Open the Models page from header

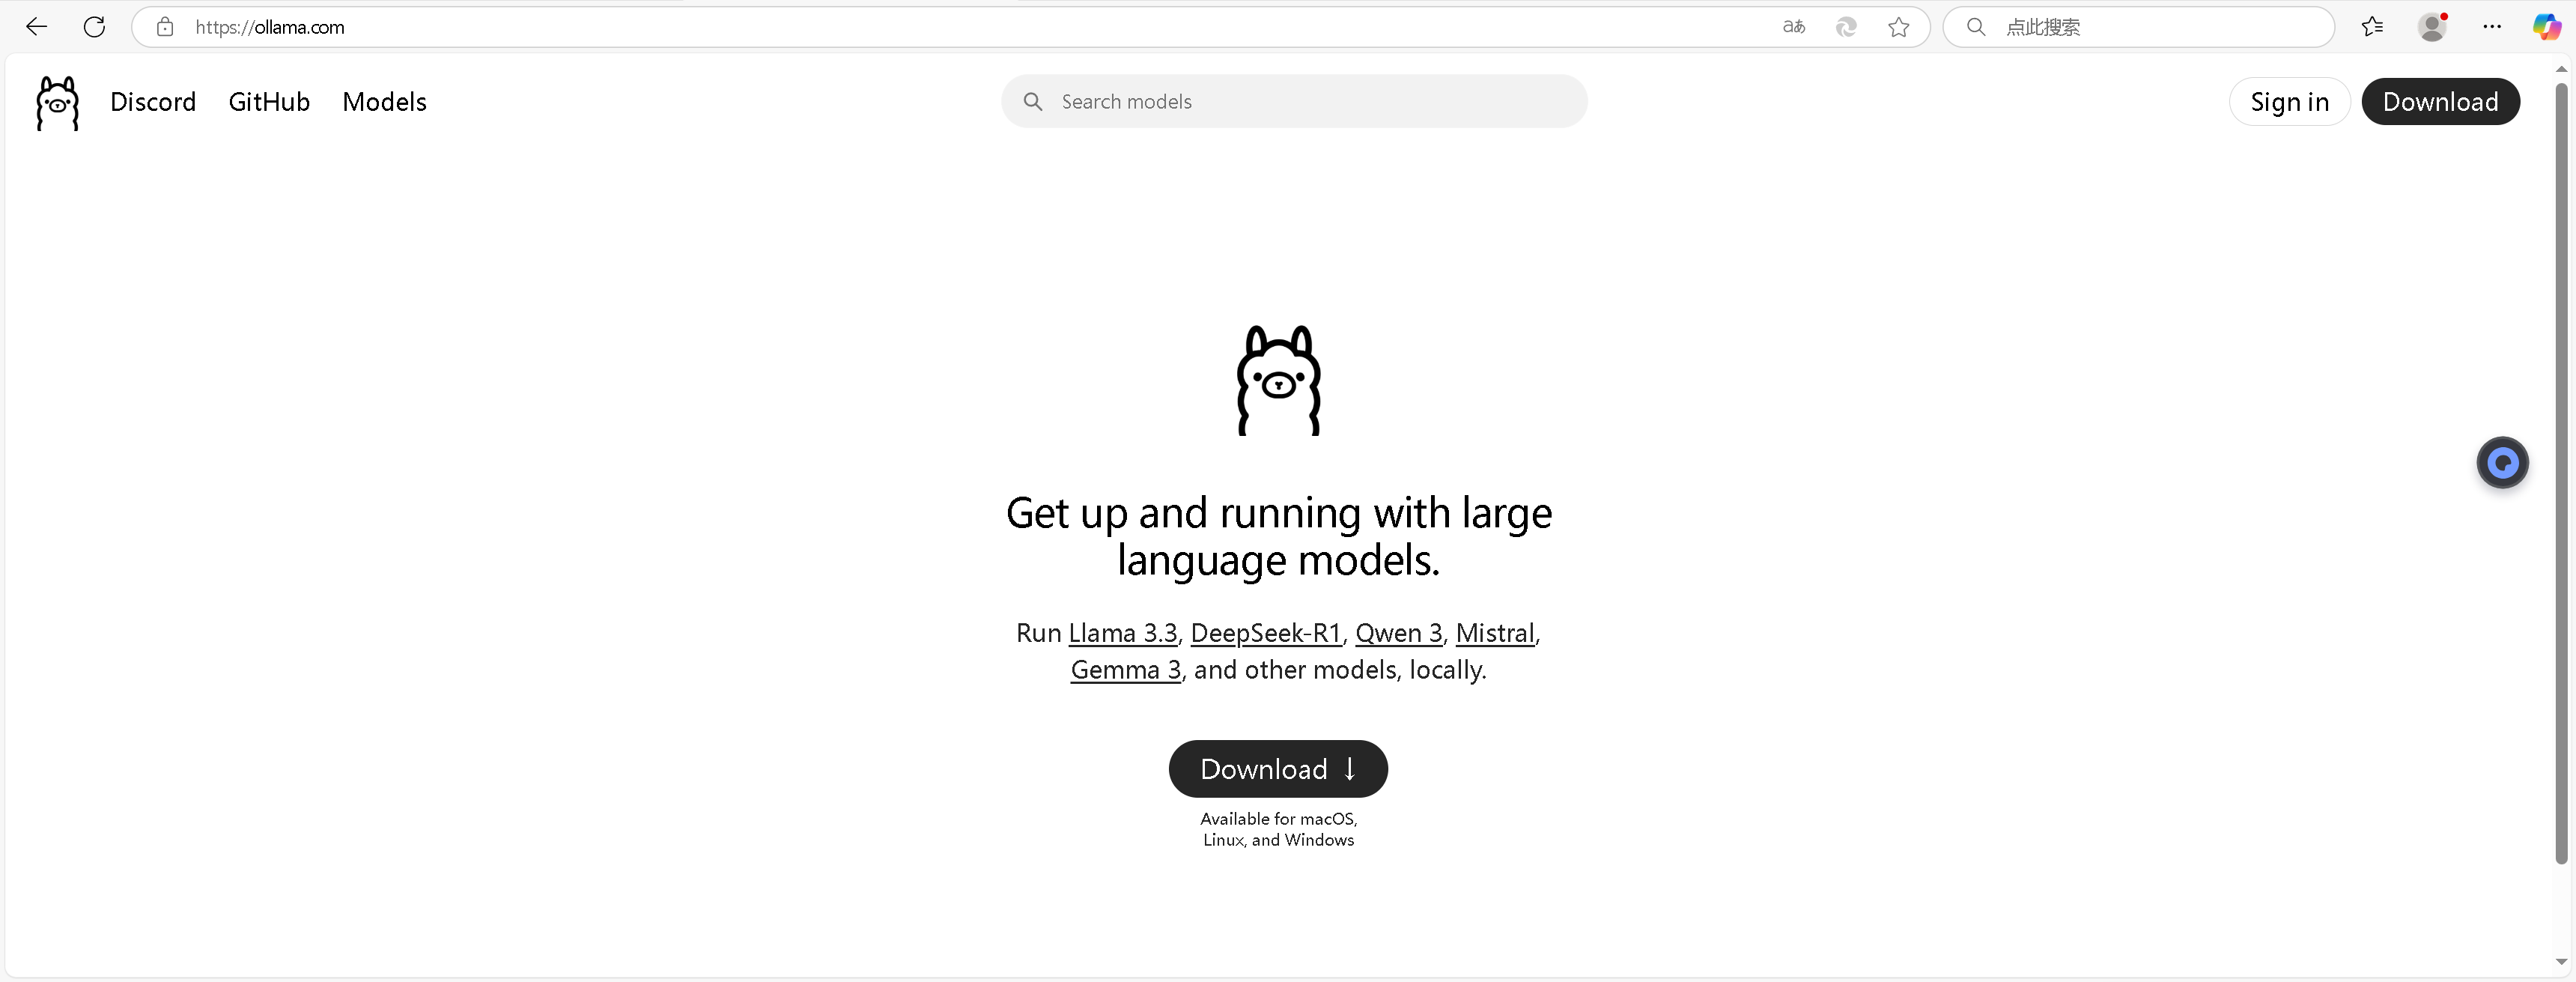[384, 102]
